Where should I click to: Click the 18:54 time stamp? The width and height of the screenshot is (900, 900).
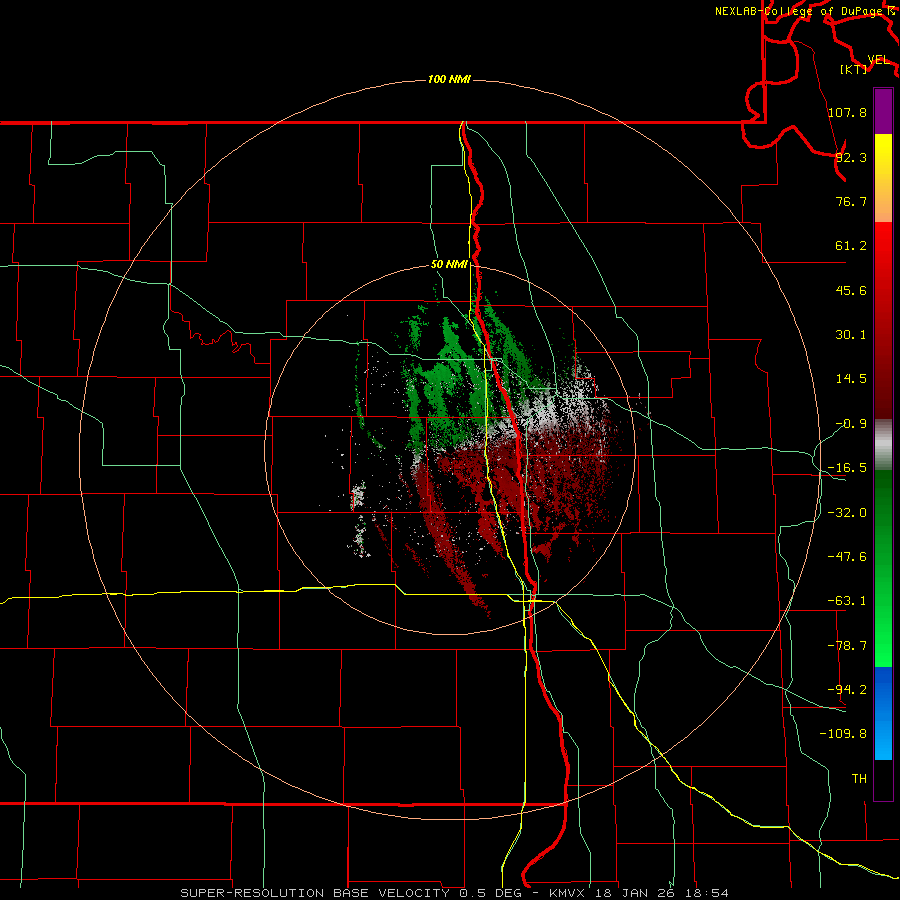708,893
